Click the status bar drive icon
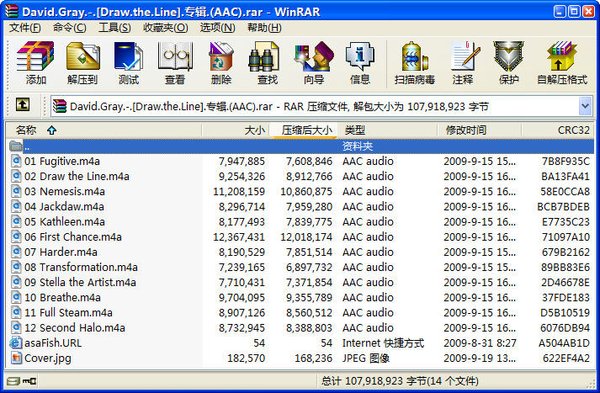Image resolution: width=600 pixels, height=393 pixels. click(x=13, y=381)
